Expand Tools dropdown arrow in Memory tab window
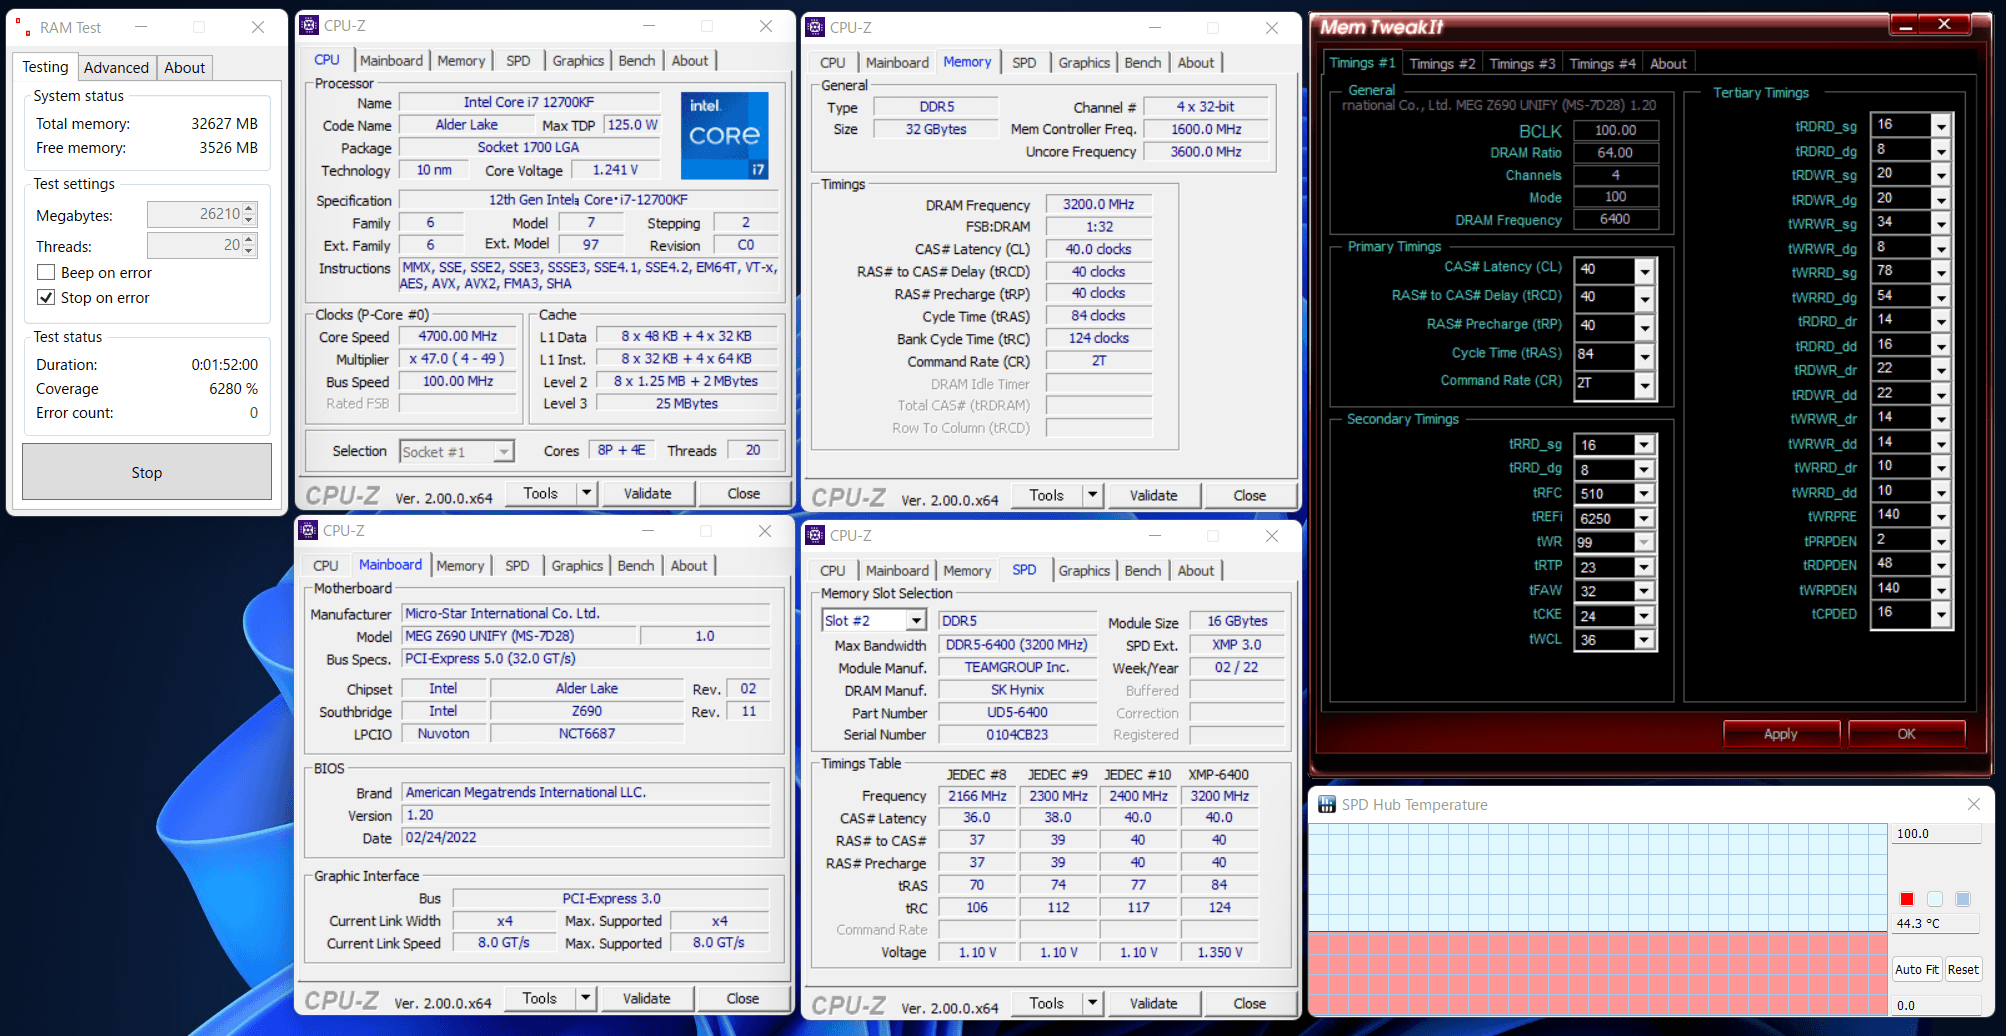This screenshot has height=1036, width=2006. point(1093,495)
